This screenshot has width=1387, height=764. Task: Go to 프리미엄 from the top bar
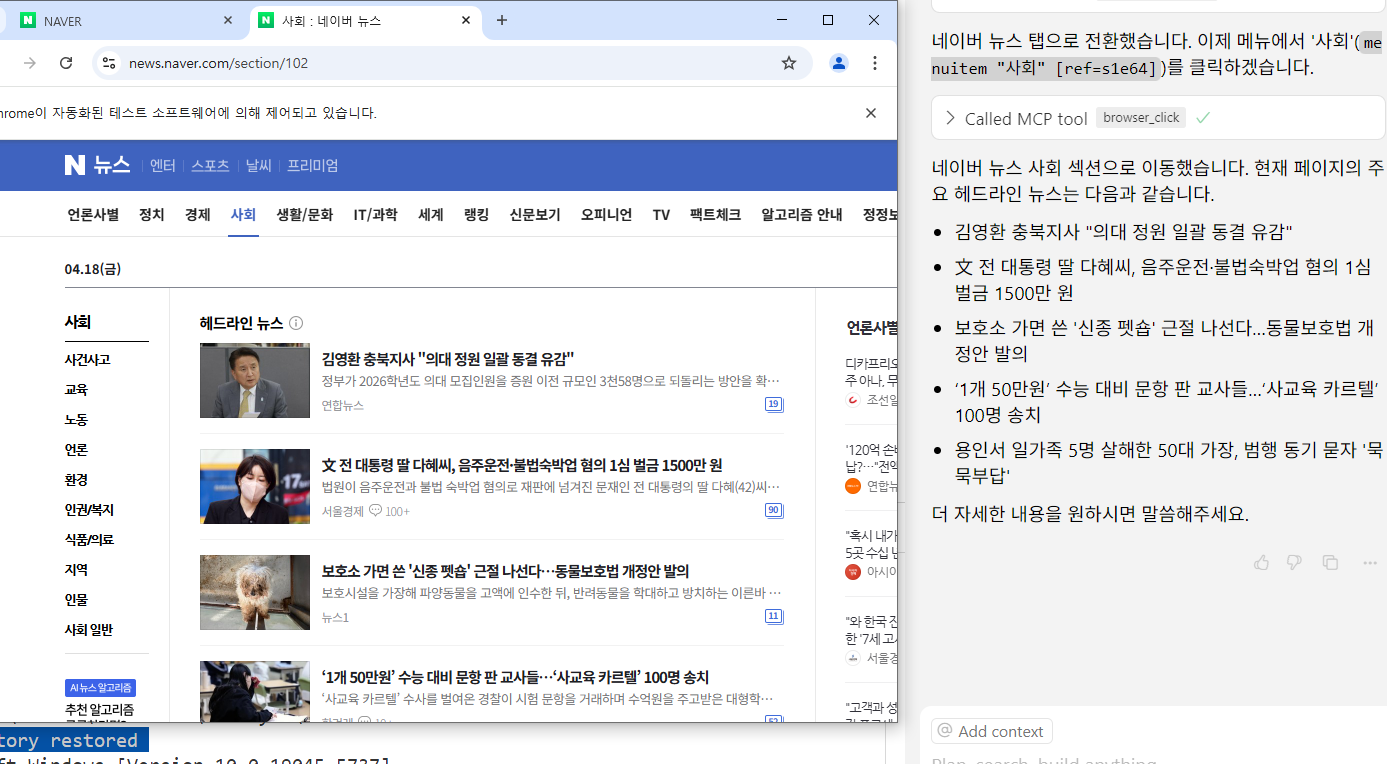313,165
